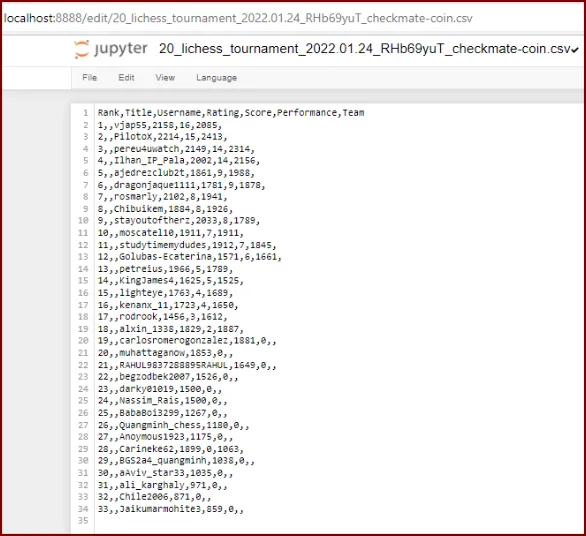Click the line with ajedrezclub2t
Screen dimensions: 586x536
coord(176,173)
